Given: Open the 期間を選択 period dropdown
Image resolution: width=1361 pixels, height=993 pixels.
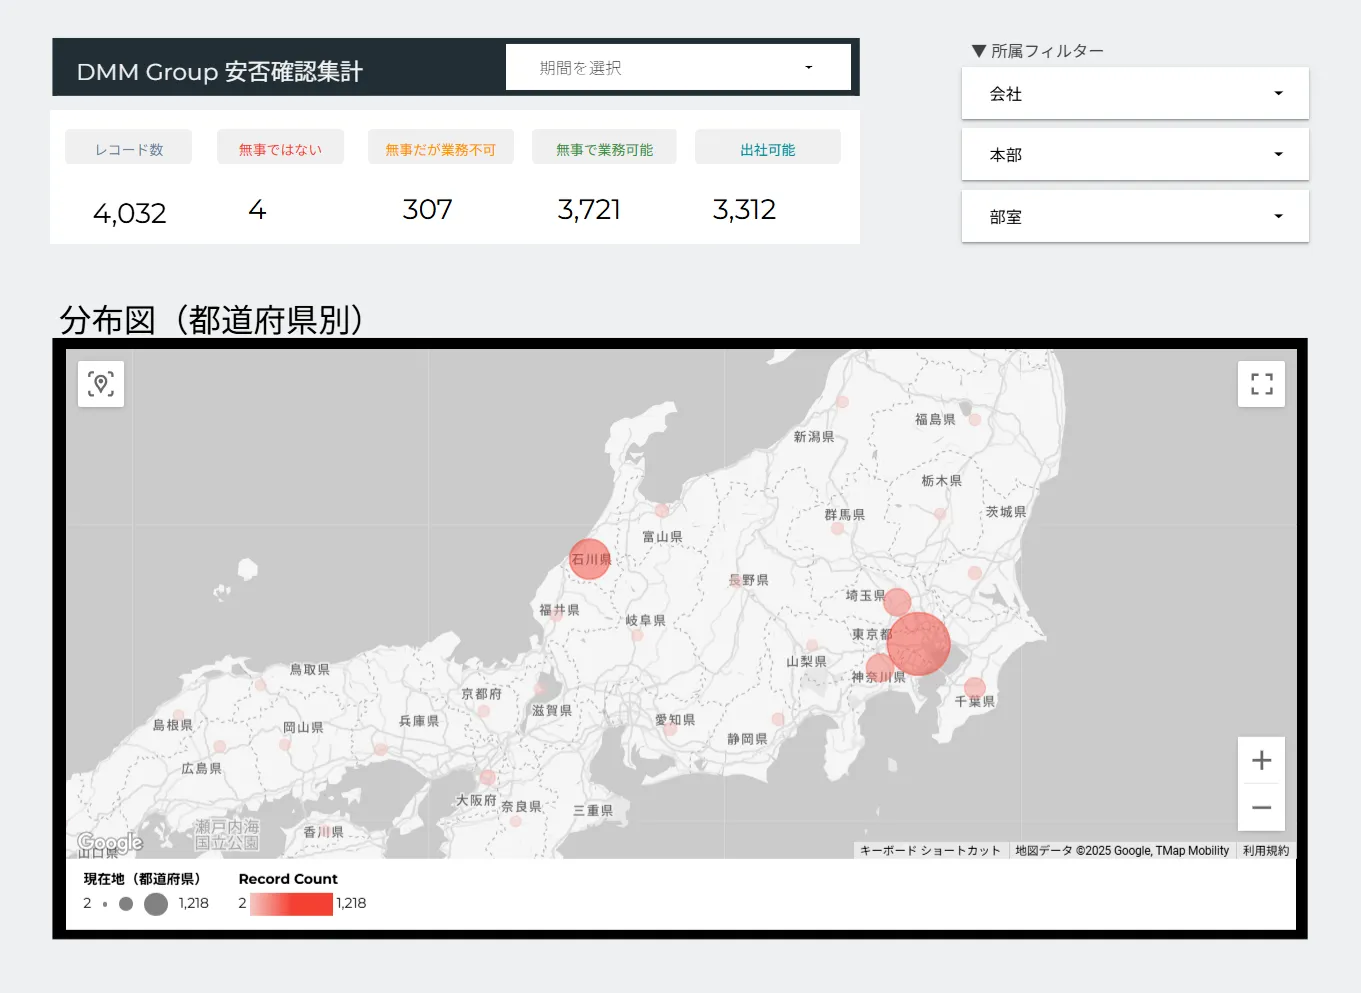Looking at the screenshot, I should (678, 68).
